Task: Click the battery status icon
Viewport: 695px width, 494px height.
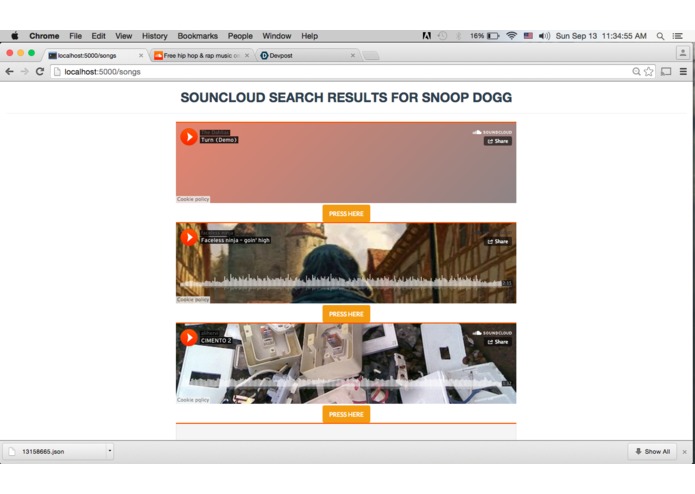Action: click(x=493, y=36)
